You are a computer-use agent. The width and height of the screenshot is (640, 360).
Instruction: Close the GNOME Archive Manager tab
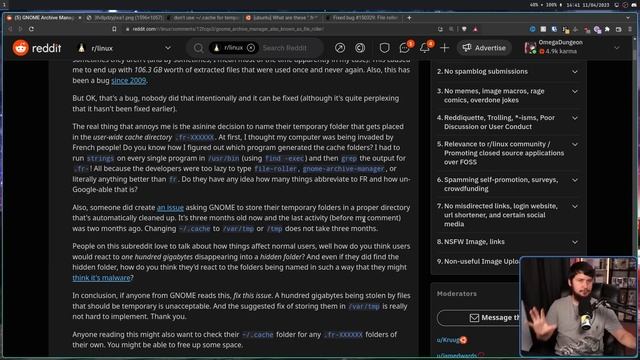pyautogui.click(x=79, y=18)
